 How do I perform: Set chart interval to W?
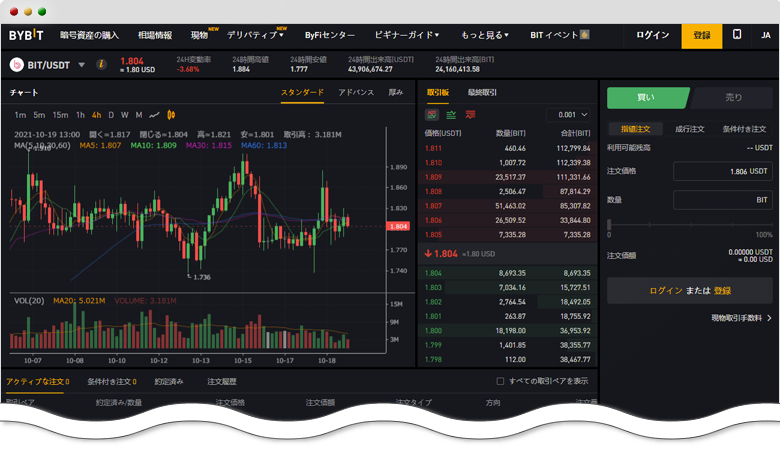point(124,115)
